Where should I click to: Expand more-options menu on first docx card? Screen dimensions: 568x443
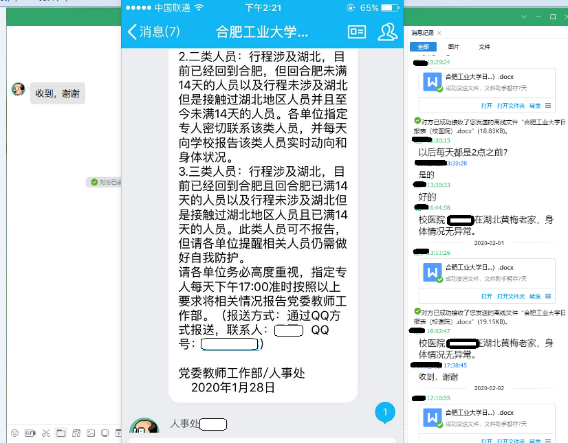[548, 105]
